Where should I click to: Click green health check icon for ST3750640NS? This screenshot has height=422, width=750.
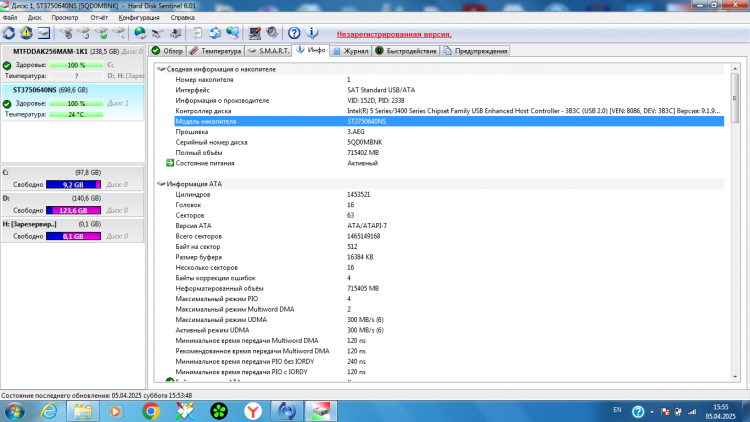click(x=7, y=103)
